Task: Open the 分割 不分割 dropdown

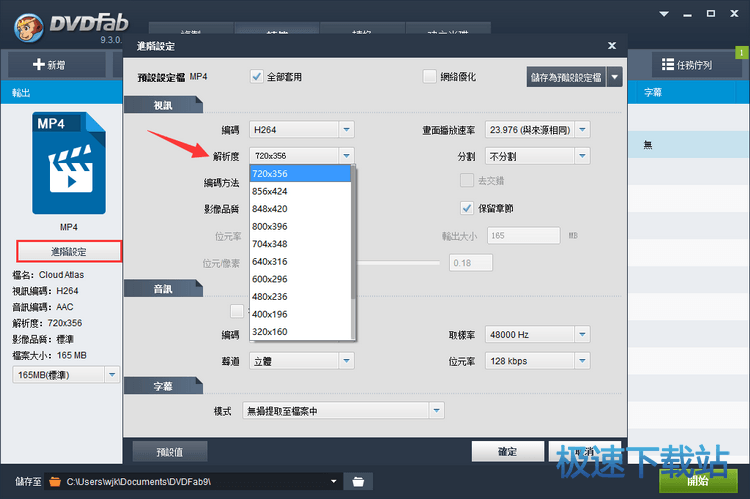Action: [x=582, y=156]
